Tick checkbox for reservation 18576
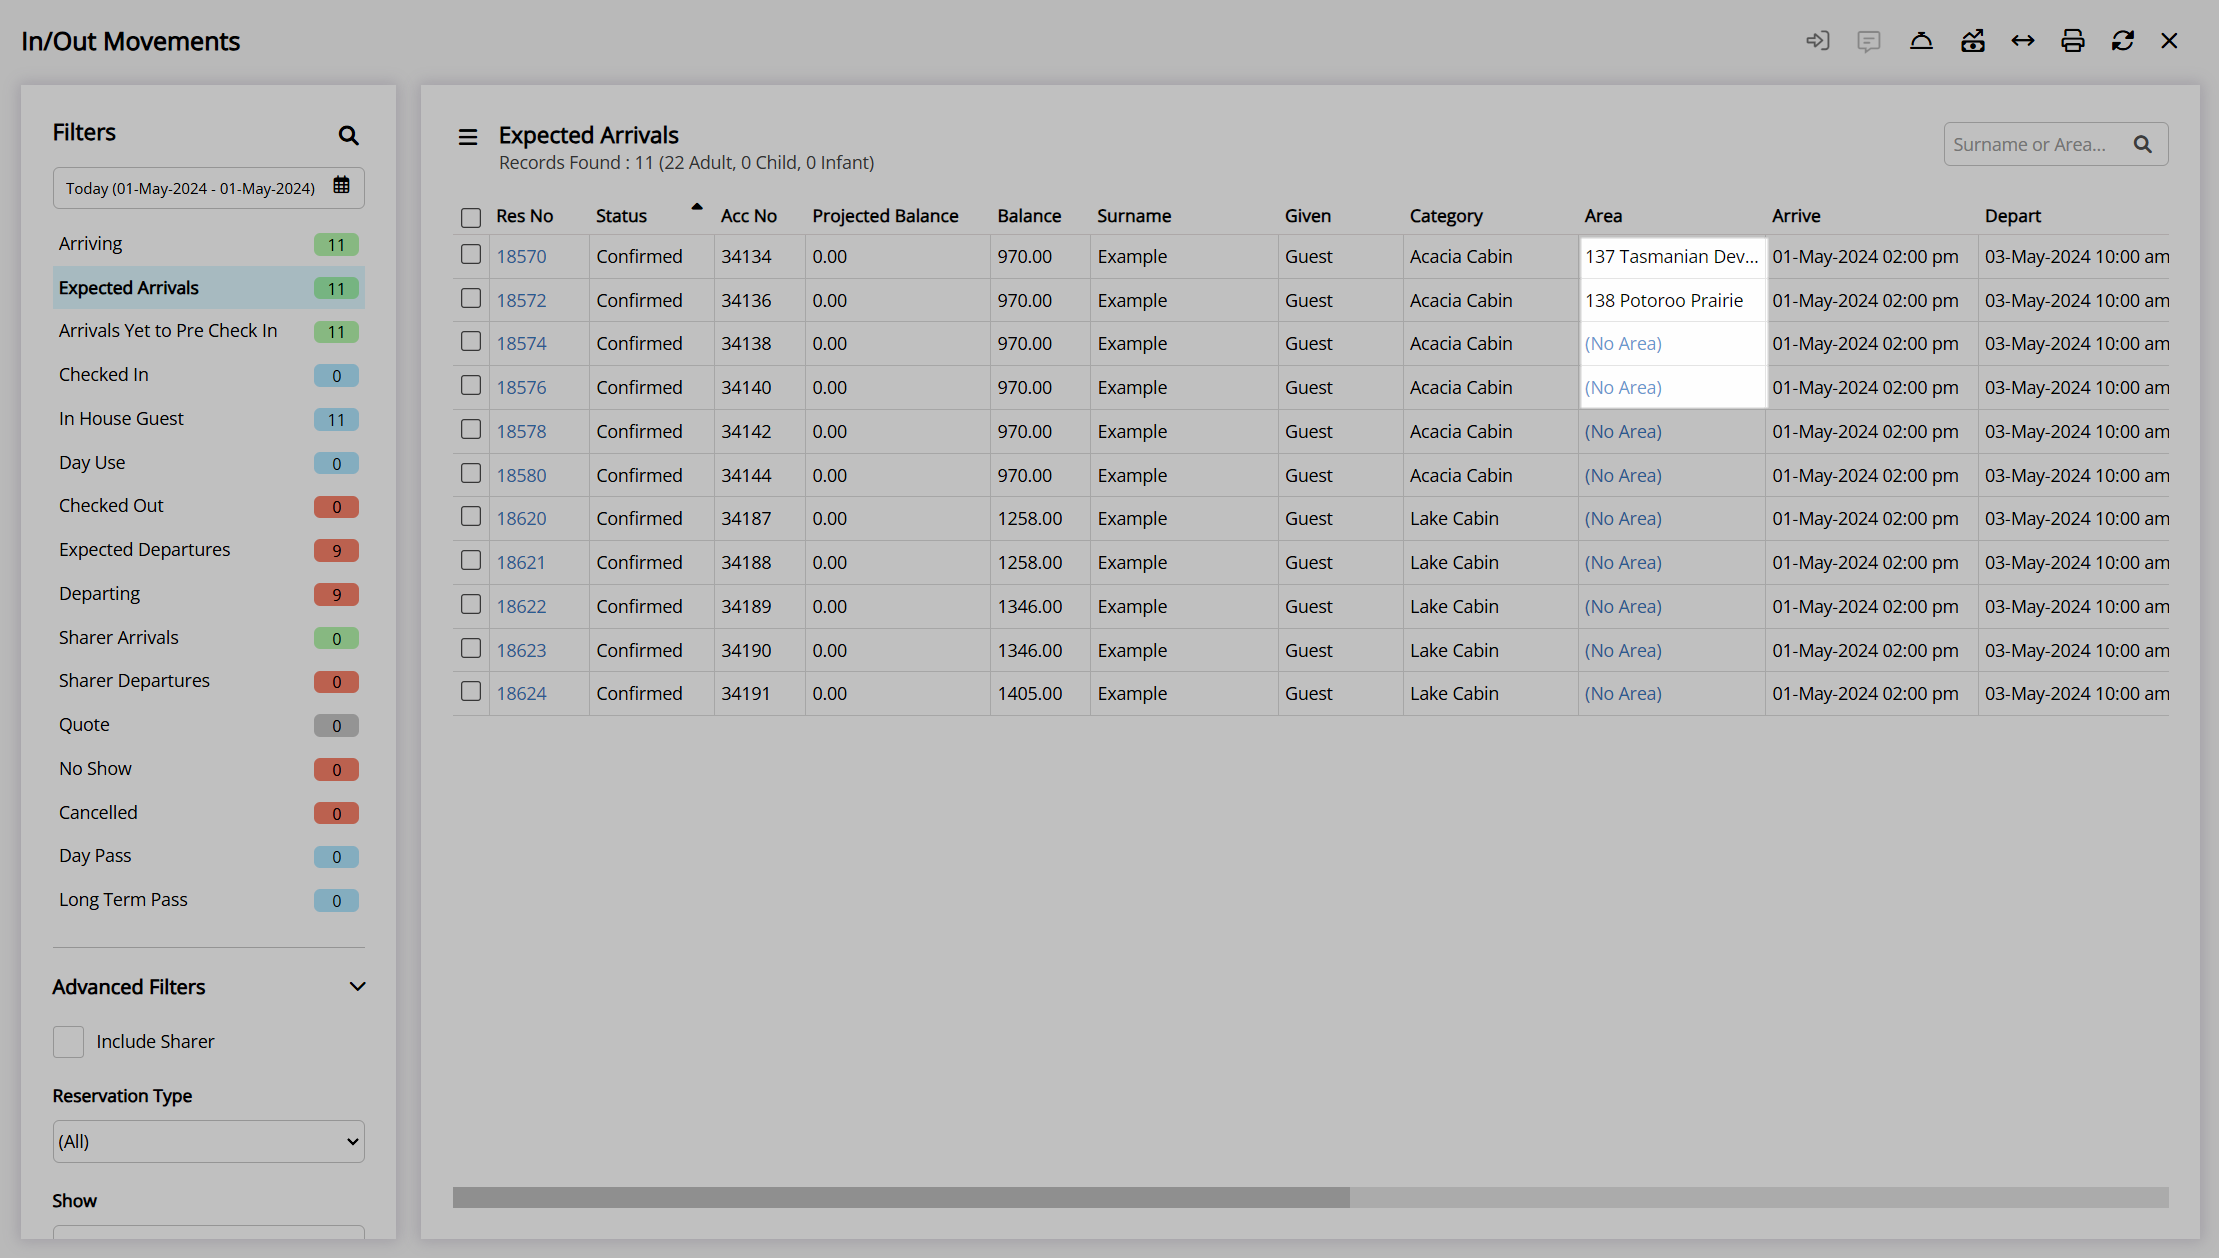This screenshot has width=2219, height=1258. (471, 386)
